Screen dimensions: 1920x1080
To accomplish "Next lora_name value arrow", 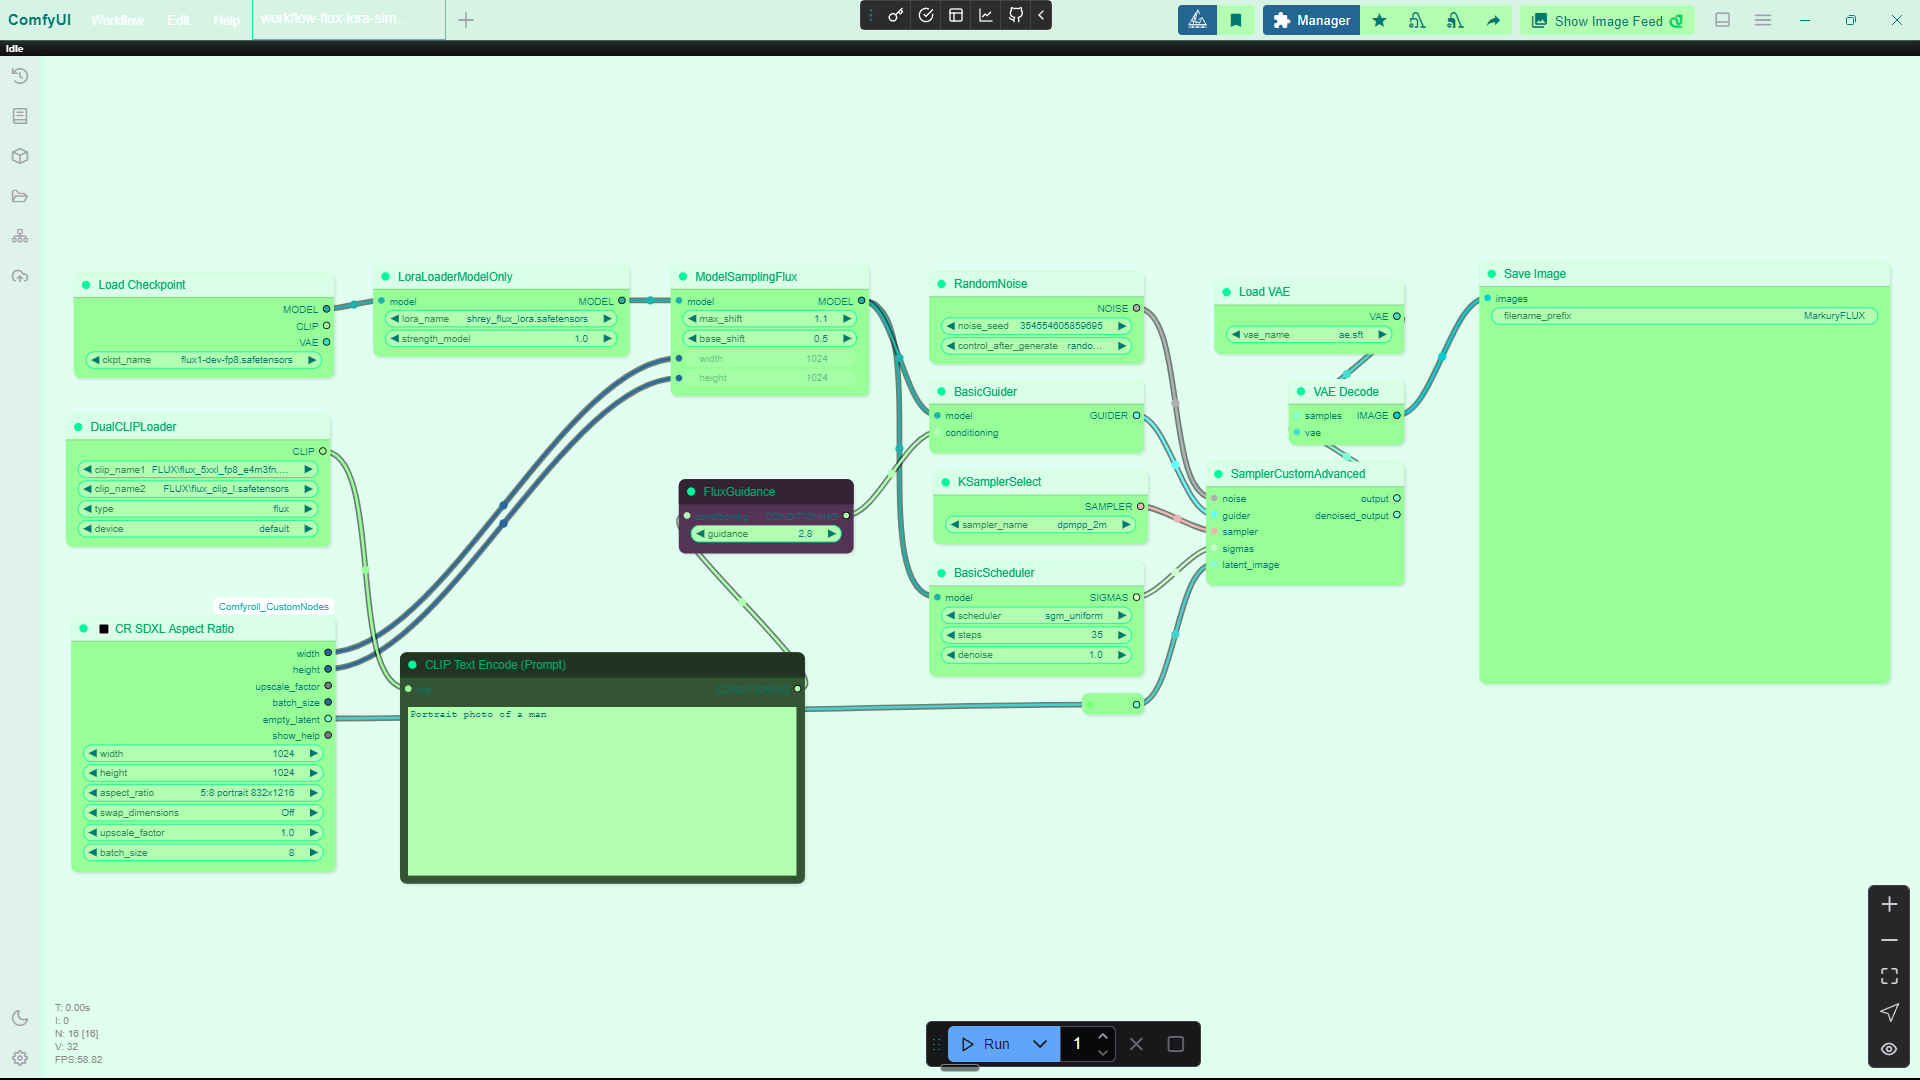I will coord(607,319).
